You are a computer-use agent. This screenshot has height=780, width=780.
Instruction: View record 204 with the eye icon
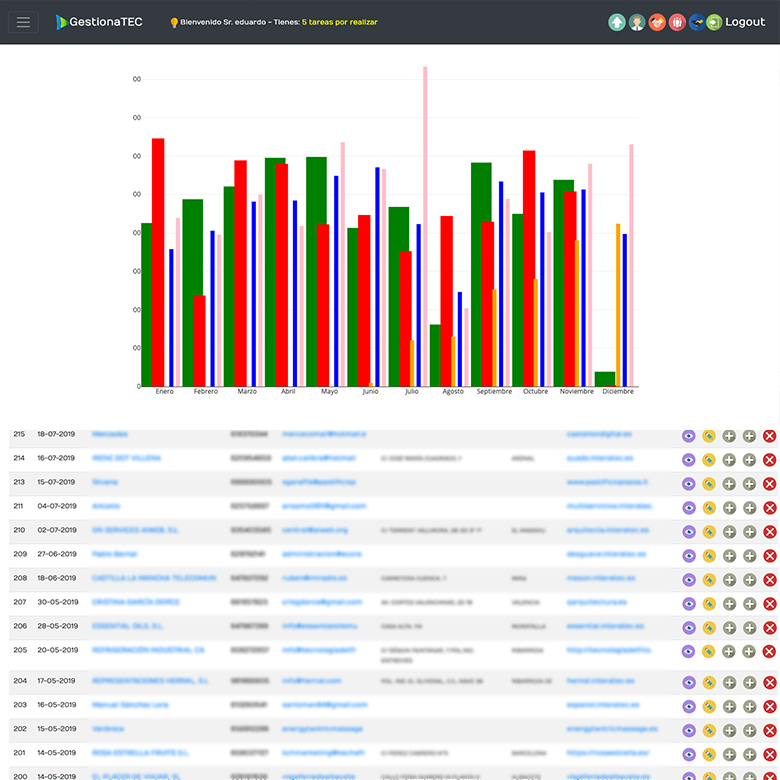pyautogui.click(x=688, y=682)
